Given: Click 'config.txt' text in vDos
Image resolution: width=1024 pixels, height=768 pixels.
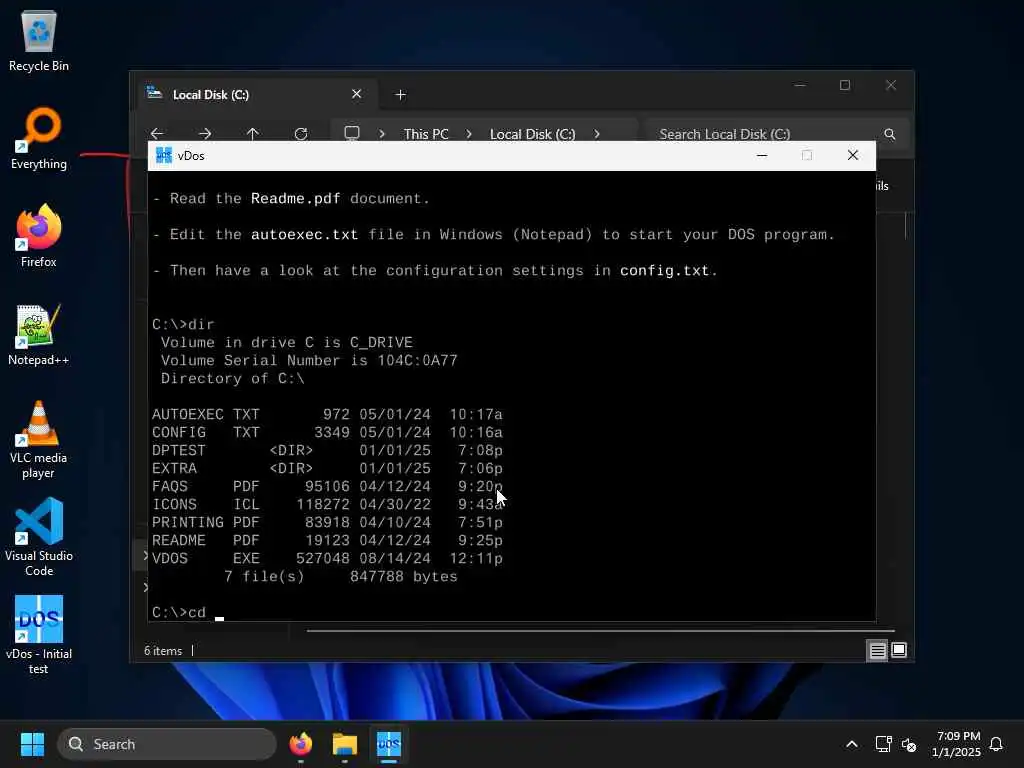Looking at the screenshot, I should [x=664, y=270].
